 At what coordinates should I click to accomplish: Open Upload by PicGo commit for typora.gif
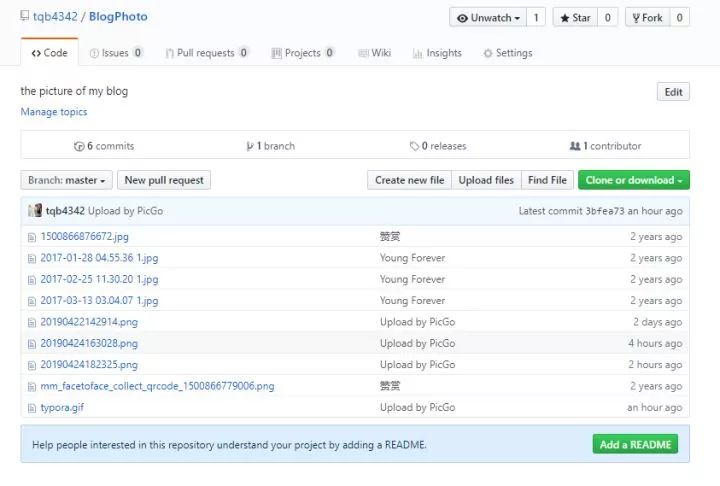tap(417, 407)
